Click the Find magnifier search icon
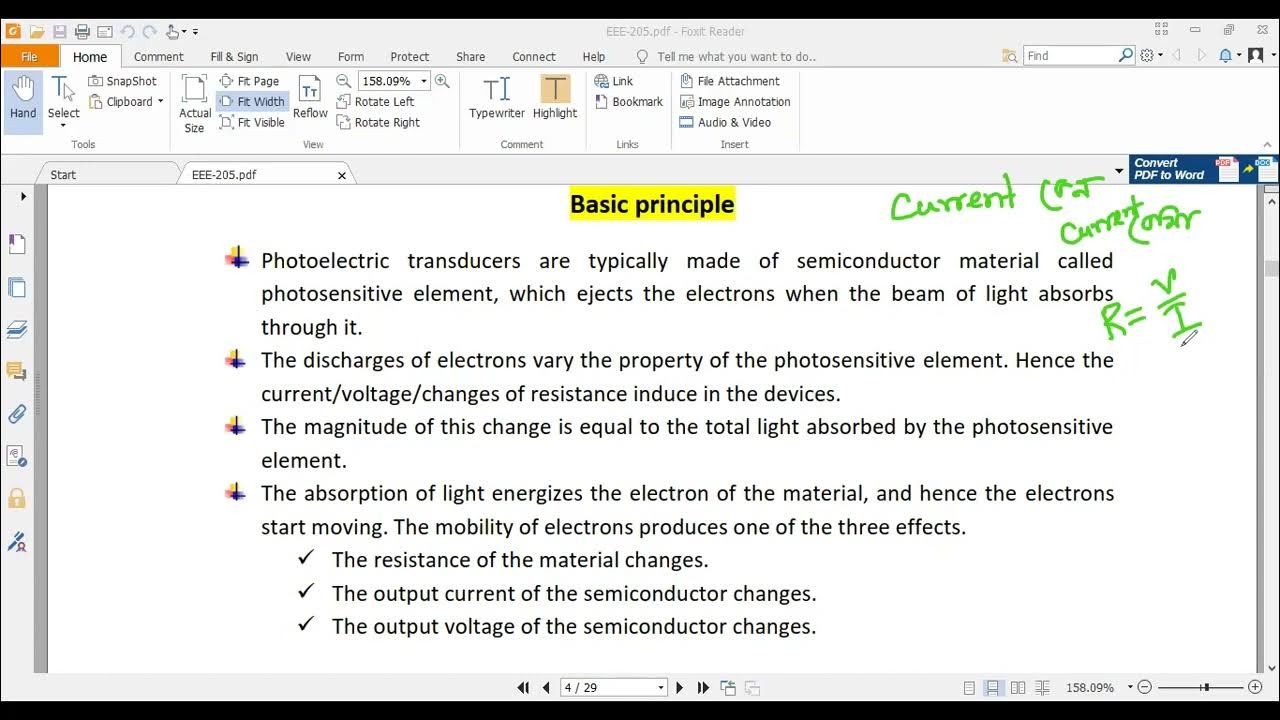The image size is (1280, 720). (1126, 56)
